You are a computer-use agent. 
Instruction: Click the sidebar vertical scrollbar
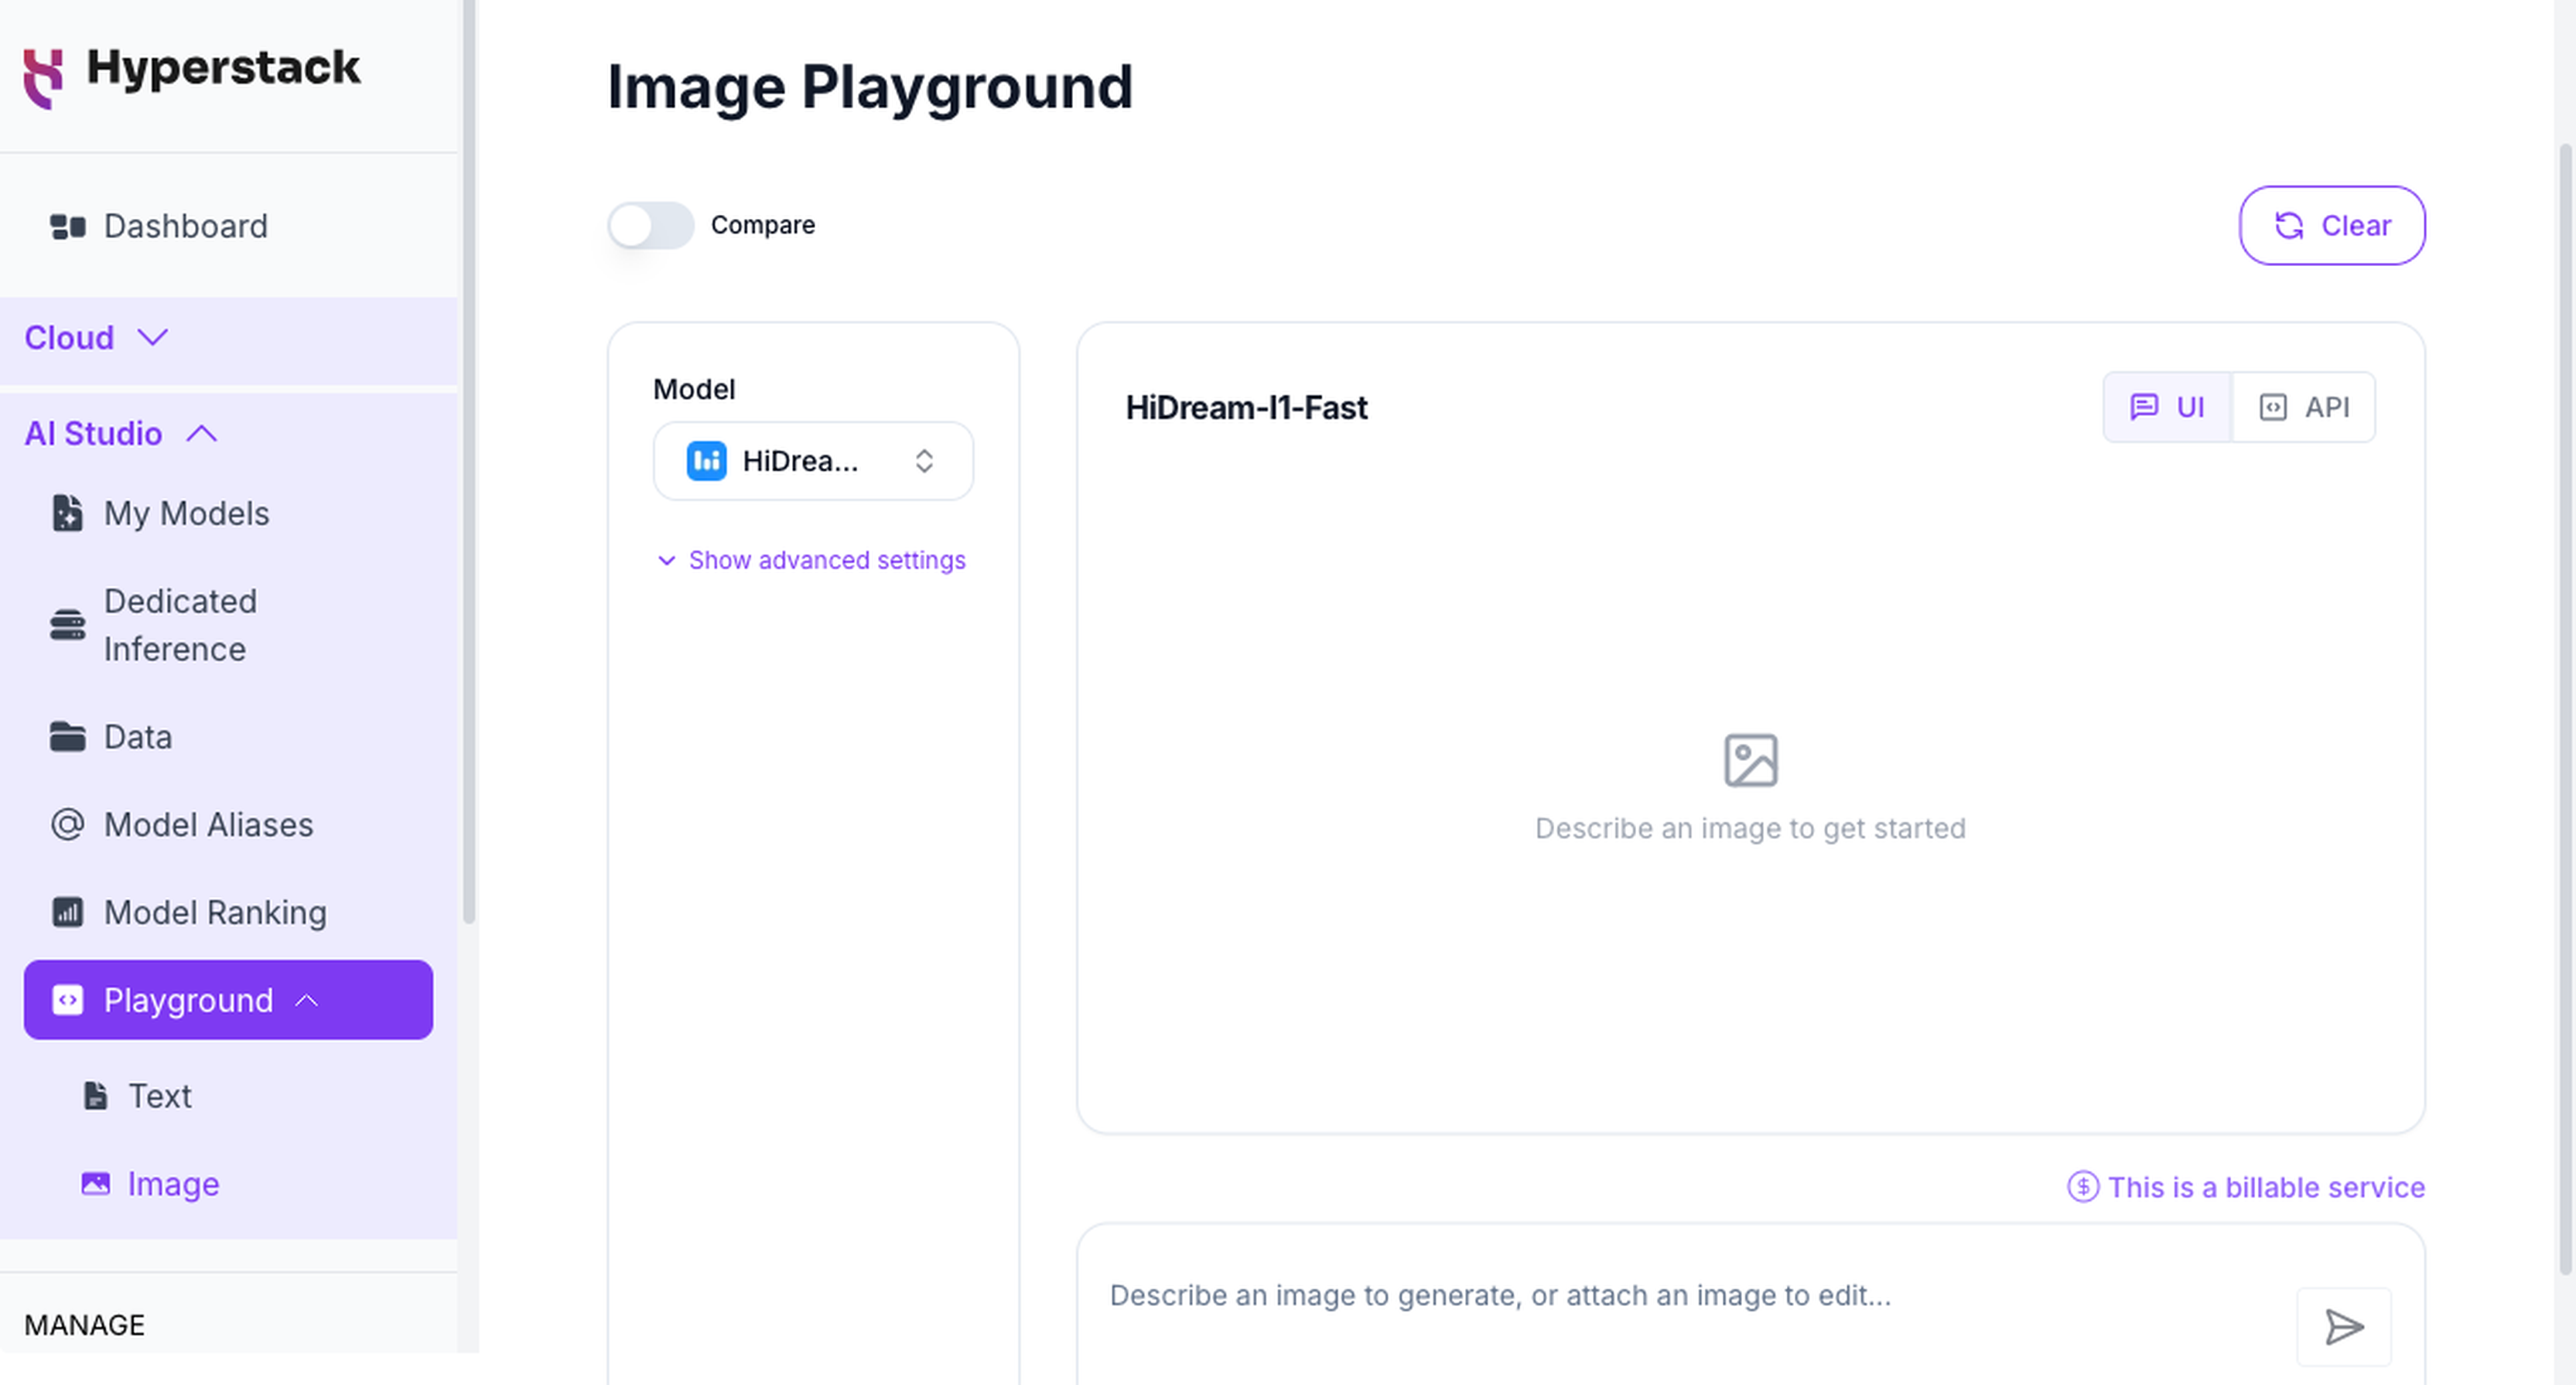pyautogui.click(x=469, y=460)
